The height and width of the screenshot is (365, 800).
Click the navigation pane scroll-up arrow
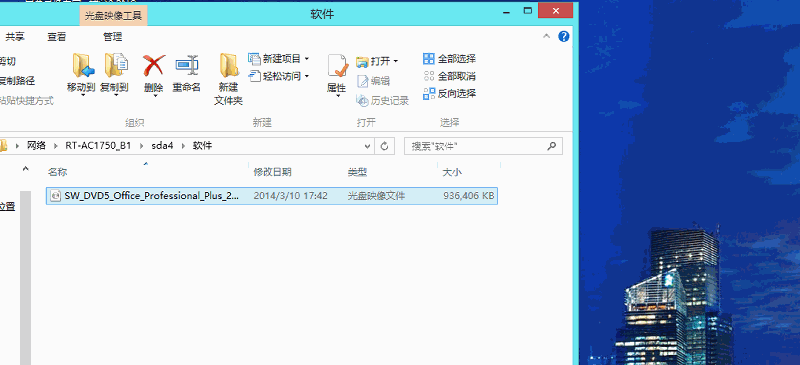point(26,169)
